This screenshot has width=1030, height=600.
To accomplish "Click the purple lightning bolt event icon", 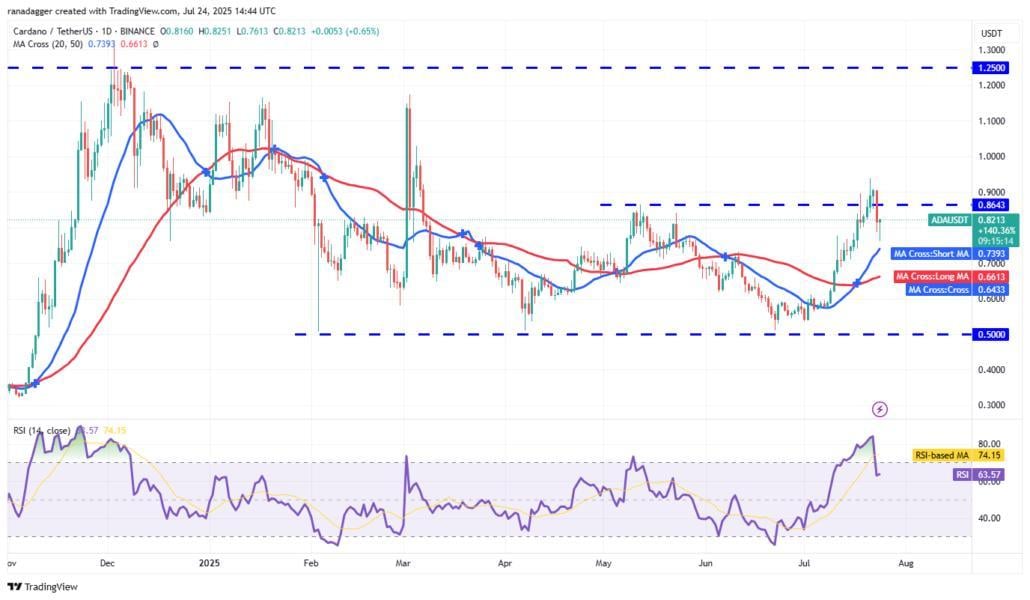I will pos(880,409).
